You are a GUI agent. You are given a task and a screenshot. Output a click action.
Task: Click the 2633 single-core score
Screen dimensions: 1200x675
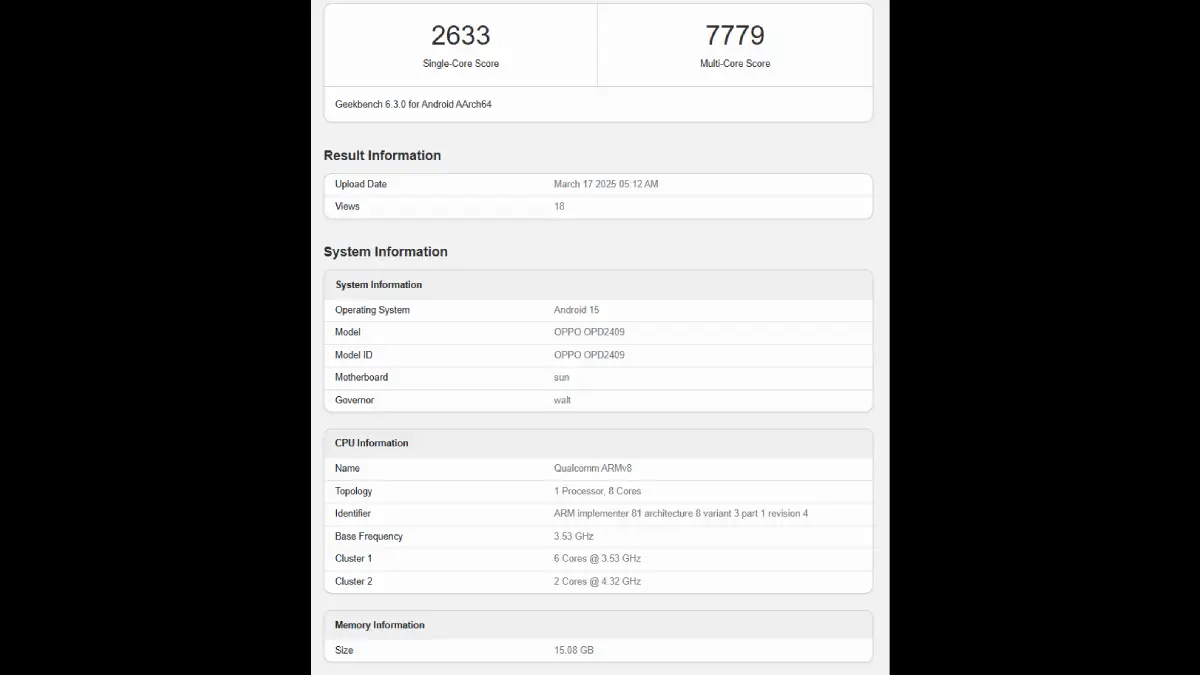coord(460,36)
